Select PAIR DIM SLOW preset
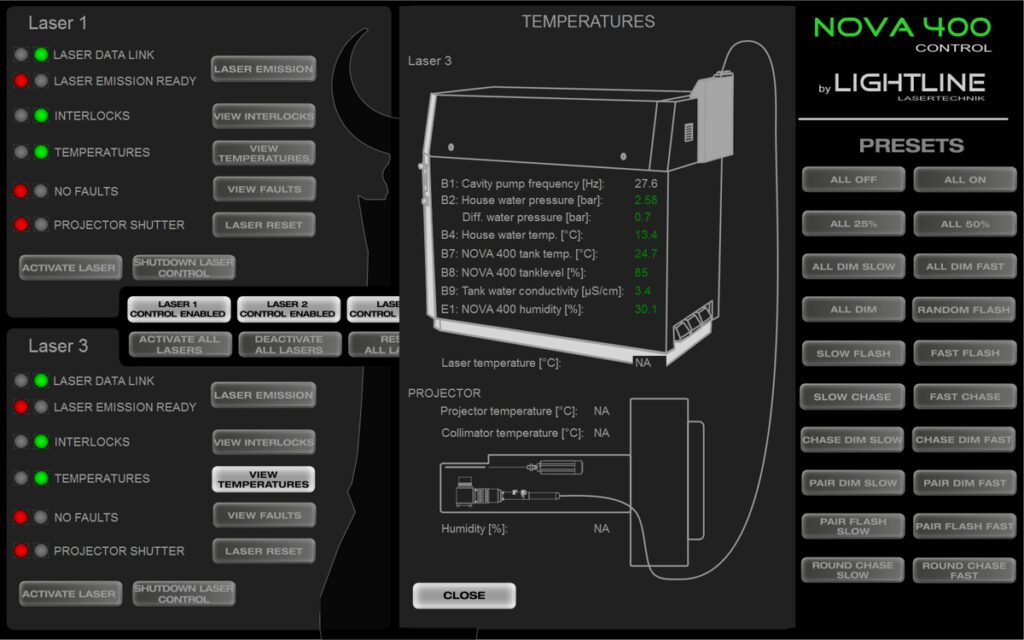The width and height of the screenshot is (1024, 640). [x=853, y=483]
